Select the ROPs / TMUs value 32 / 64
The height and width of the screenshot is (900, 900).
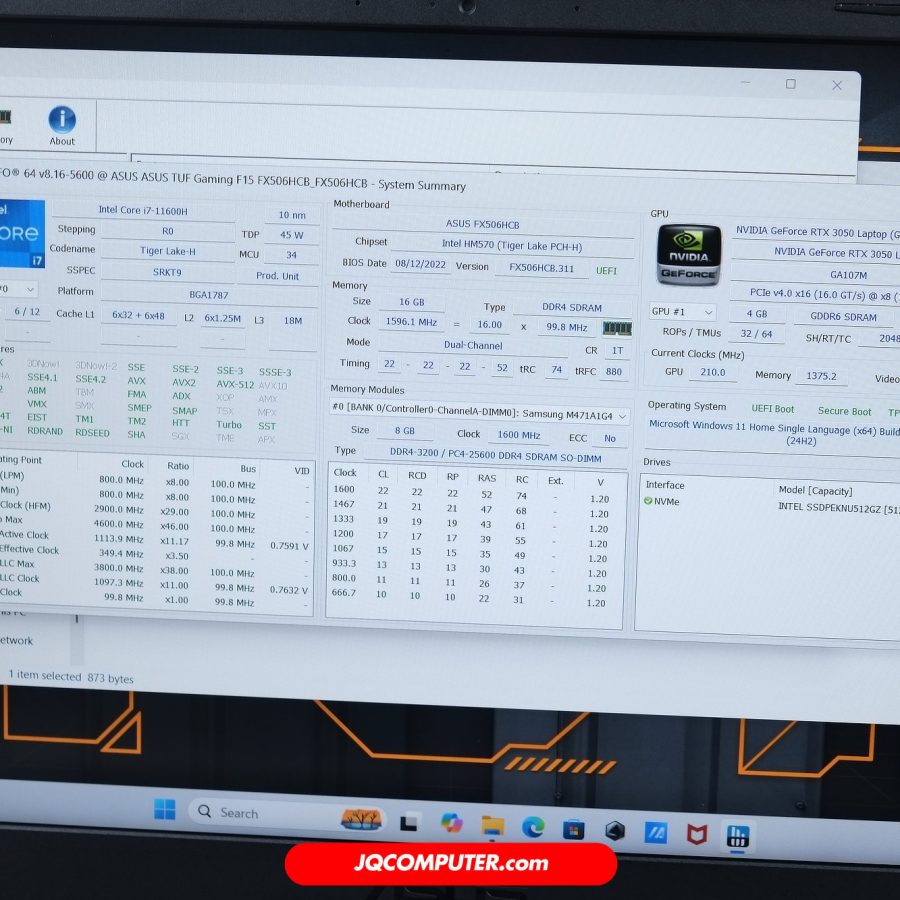(756, 333)
